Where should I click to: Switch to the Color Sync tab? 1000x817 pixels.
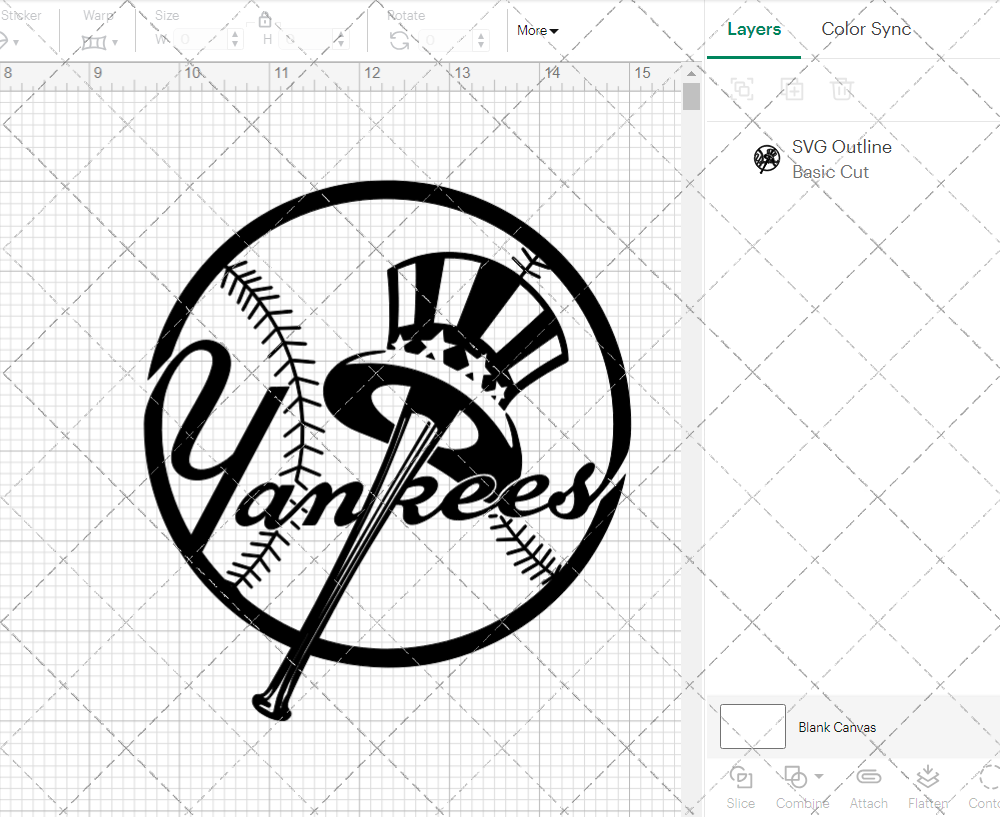pos(866,29)
